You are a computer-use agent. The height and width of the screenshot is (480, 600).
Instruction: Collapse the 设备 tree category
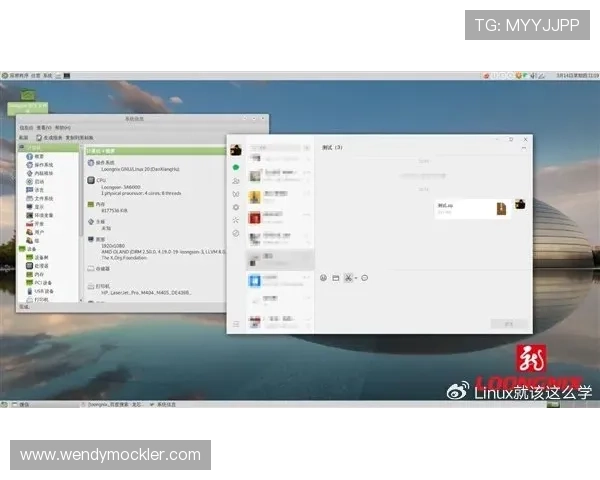point(21,248)
